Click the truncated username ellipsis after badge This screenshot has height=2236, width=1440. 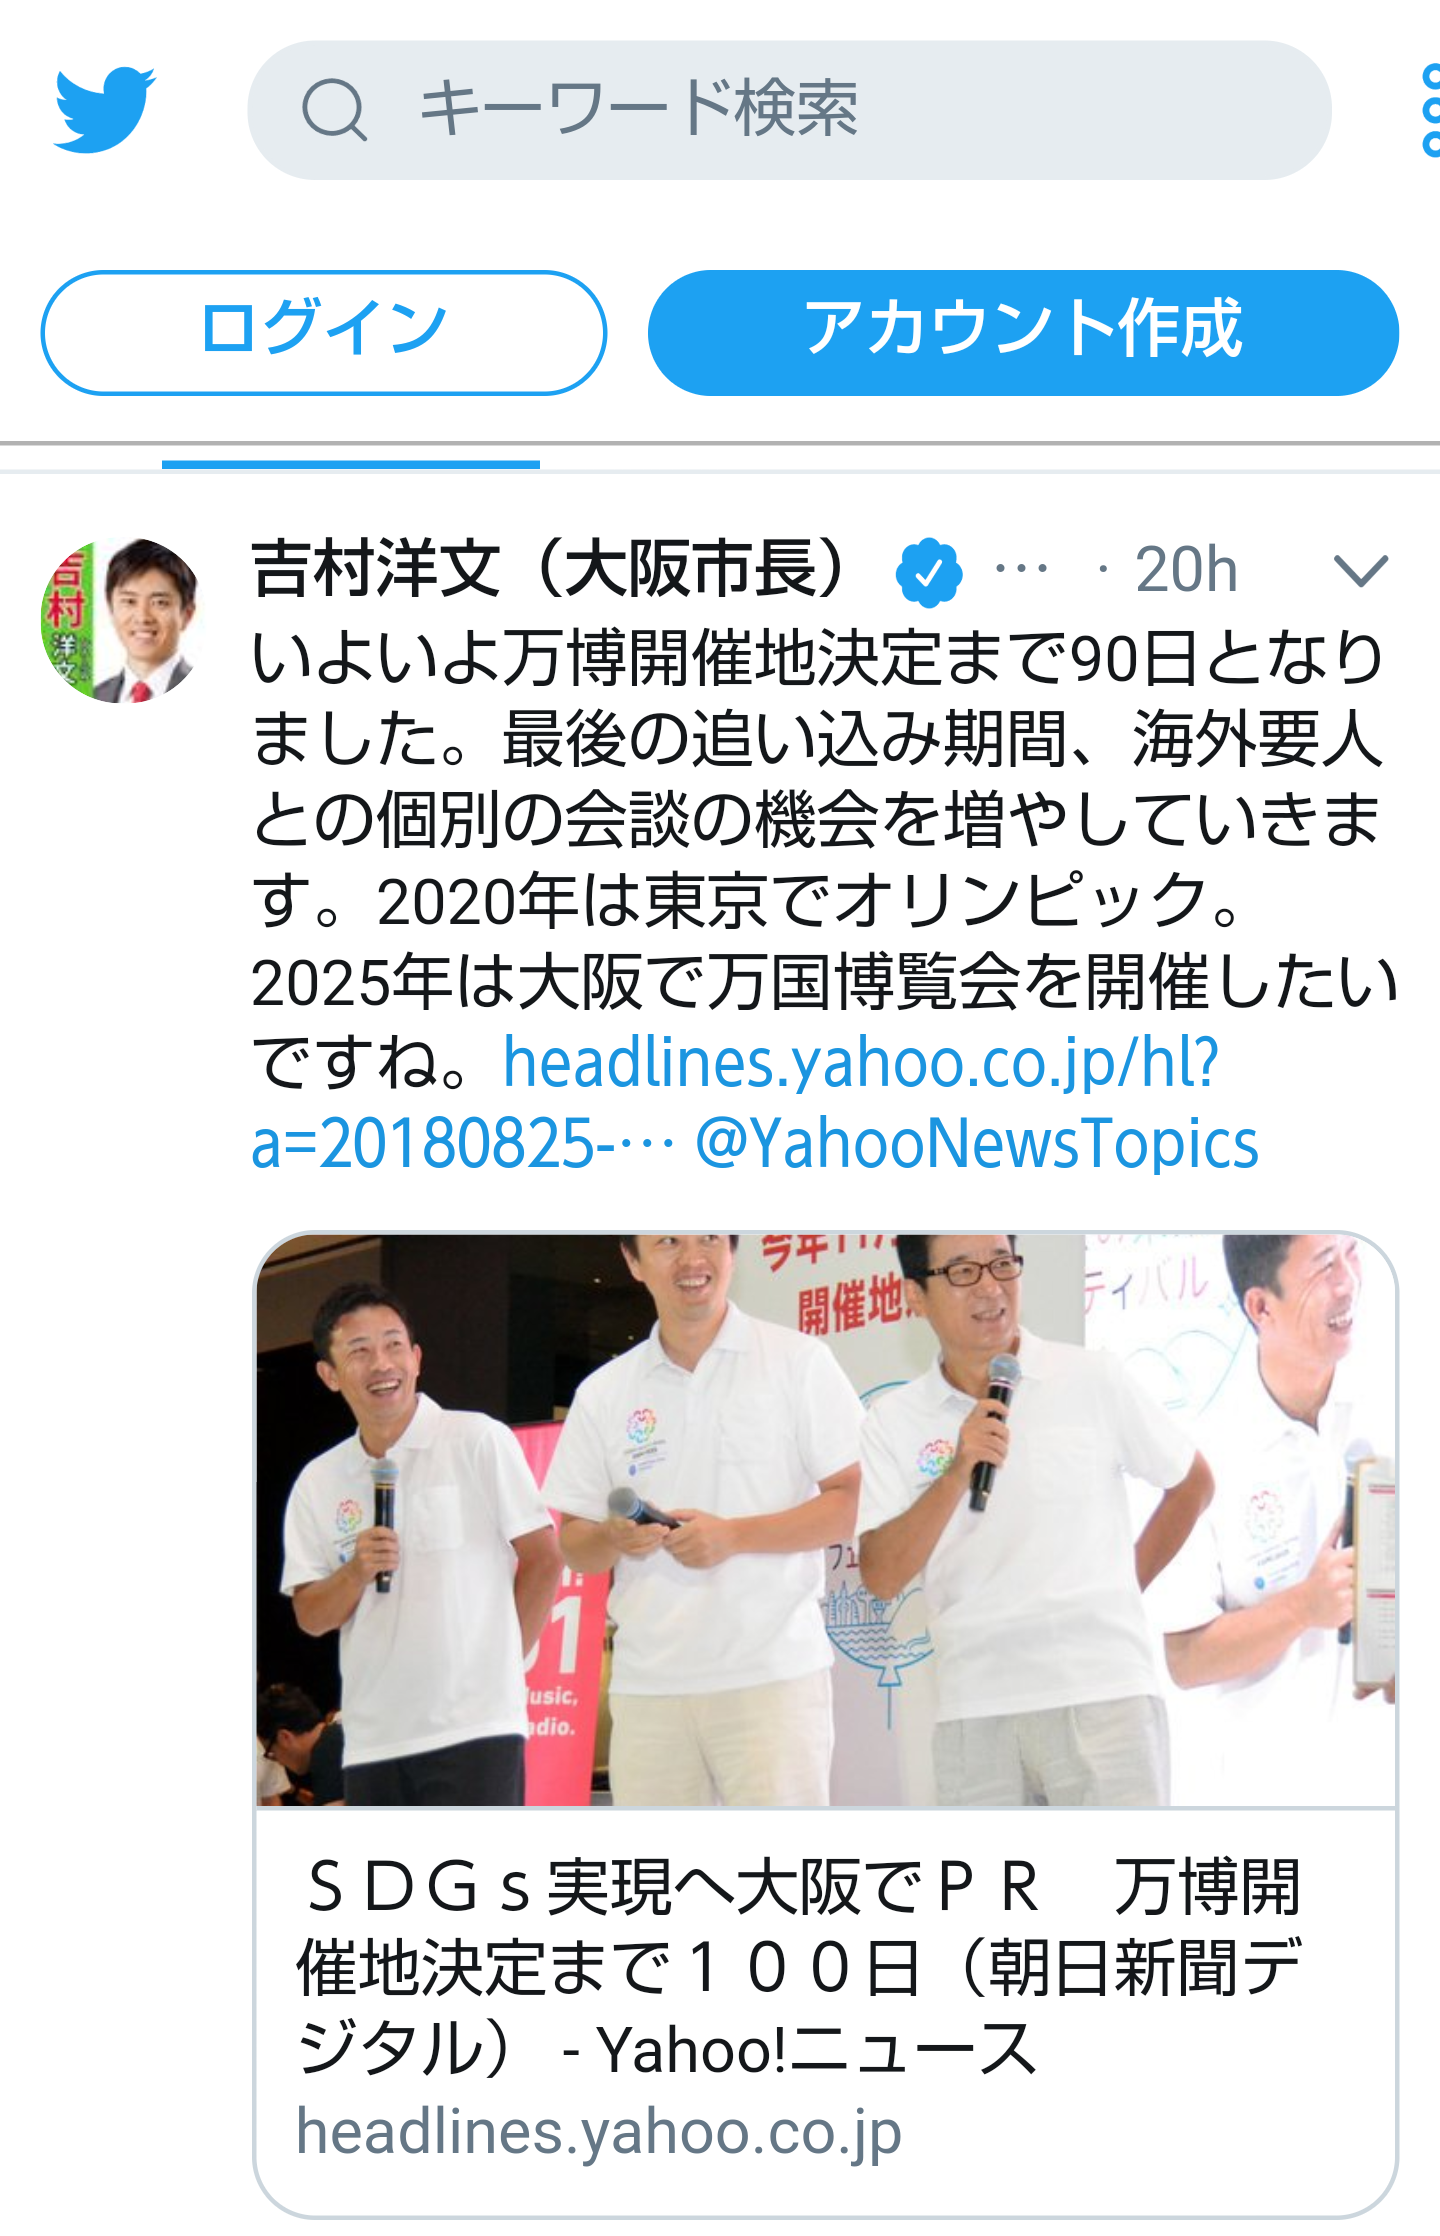pos(1021,570)
